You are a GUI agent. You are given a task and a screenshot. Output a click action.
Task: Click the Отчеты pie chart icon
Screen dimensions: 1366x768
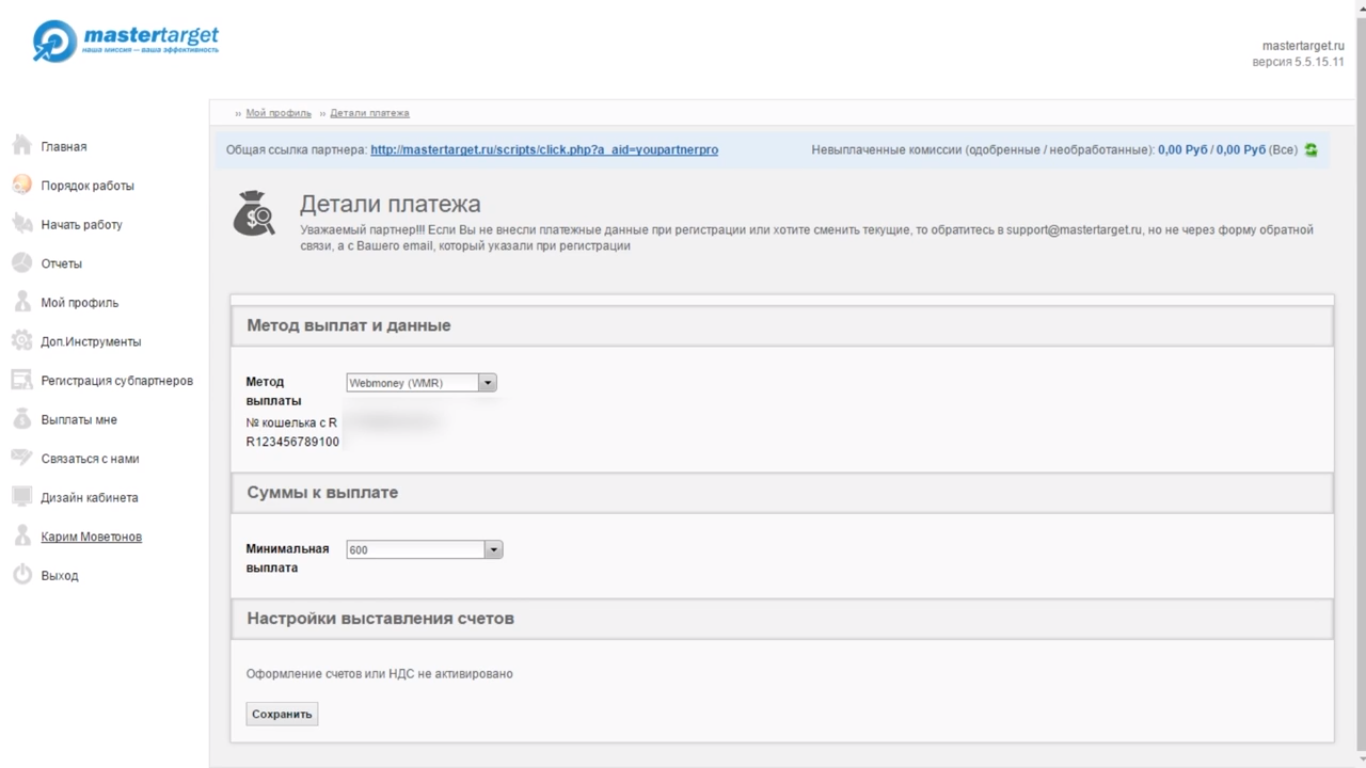coord(22,263)
